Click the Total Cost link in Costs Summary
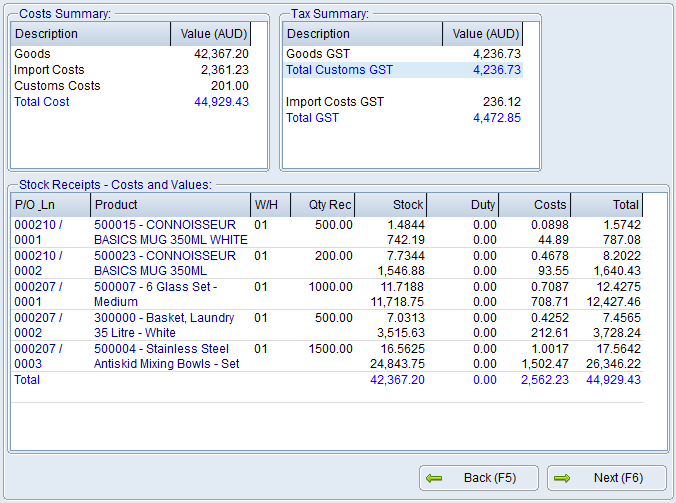Image resolution: width=676 pixels, height=503 pixels. tap(42, 102)
